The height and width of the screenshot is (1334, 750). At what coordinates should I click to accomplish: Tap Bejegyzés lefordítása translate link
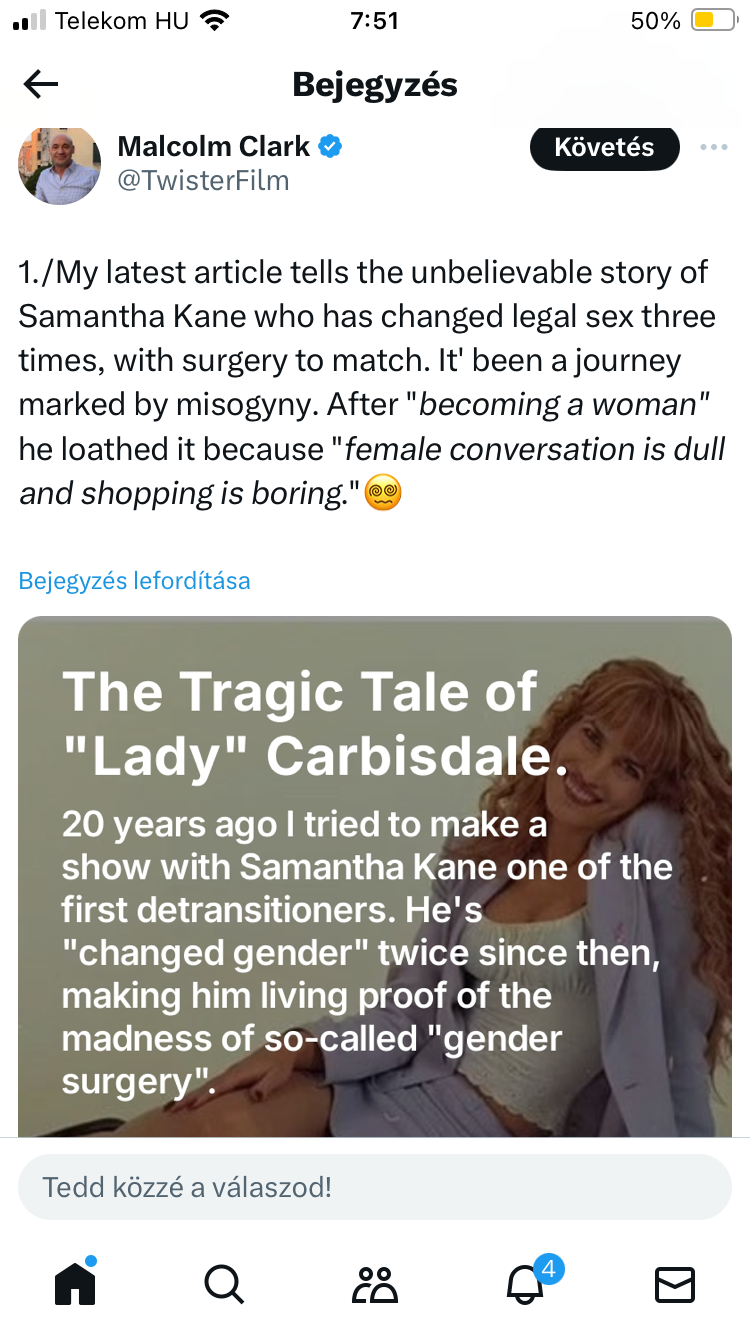pos(134,580)
